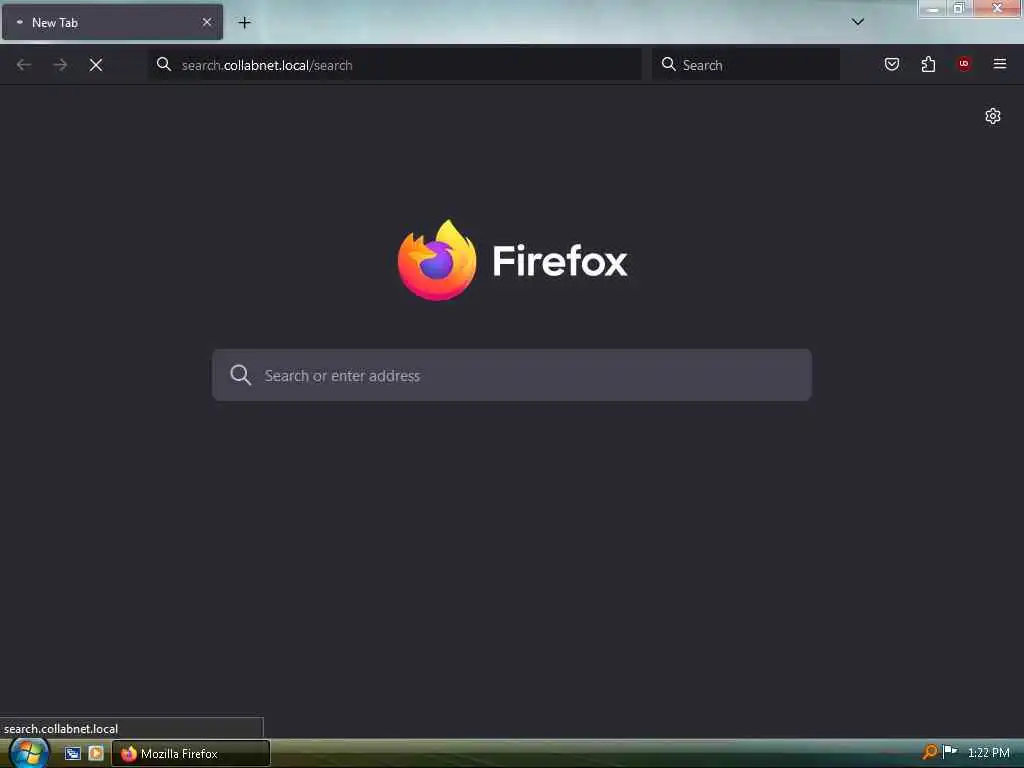Restore down the Firefox window
This screenshot has width=1024, height=768.
(x=959, y=8)
